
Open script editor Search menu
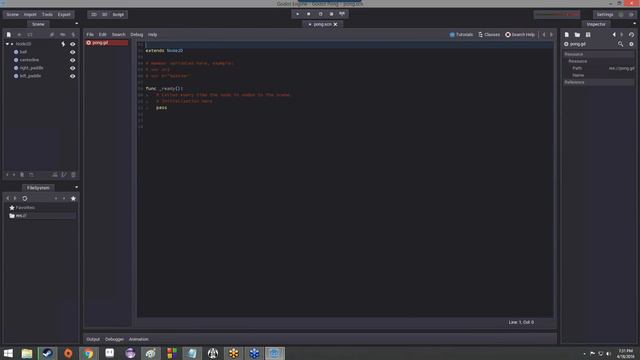119,35
